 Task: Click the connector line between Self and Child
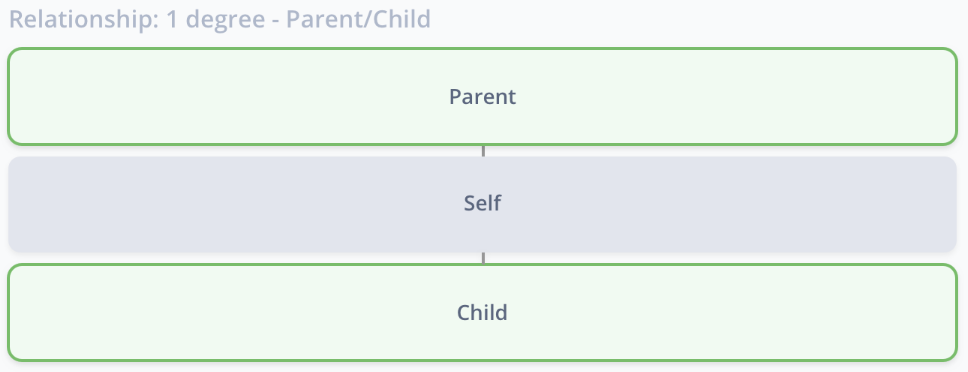483,258
